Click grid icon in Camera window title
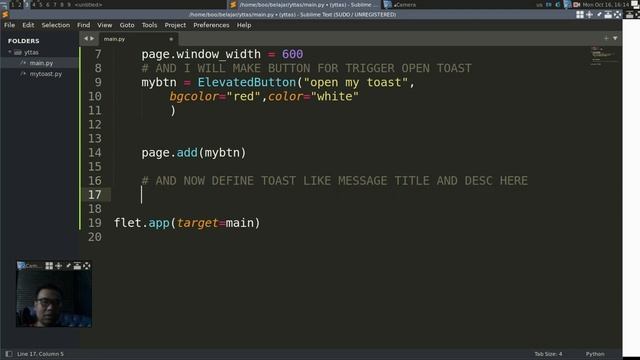The image size is (640, 360). (x=49, y=266)
